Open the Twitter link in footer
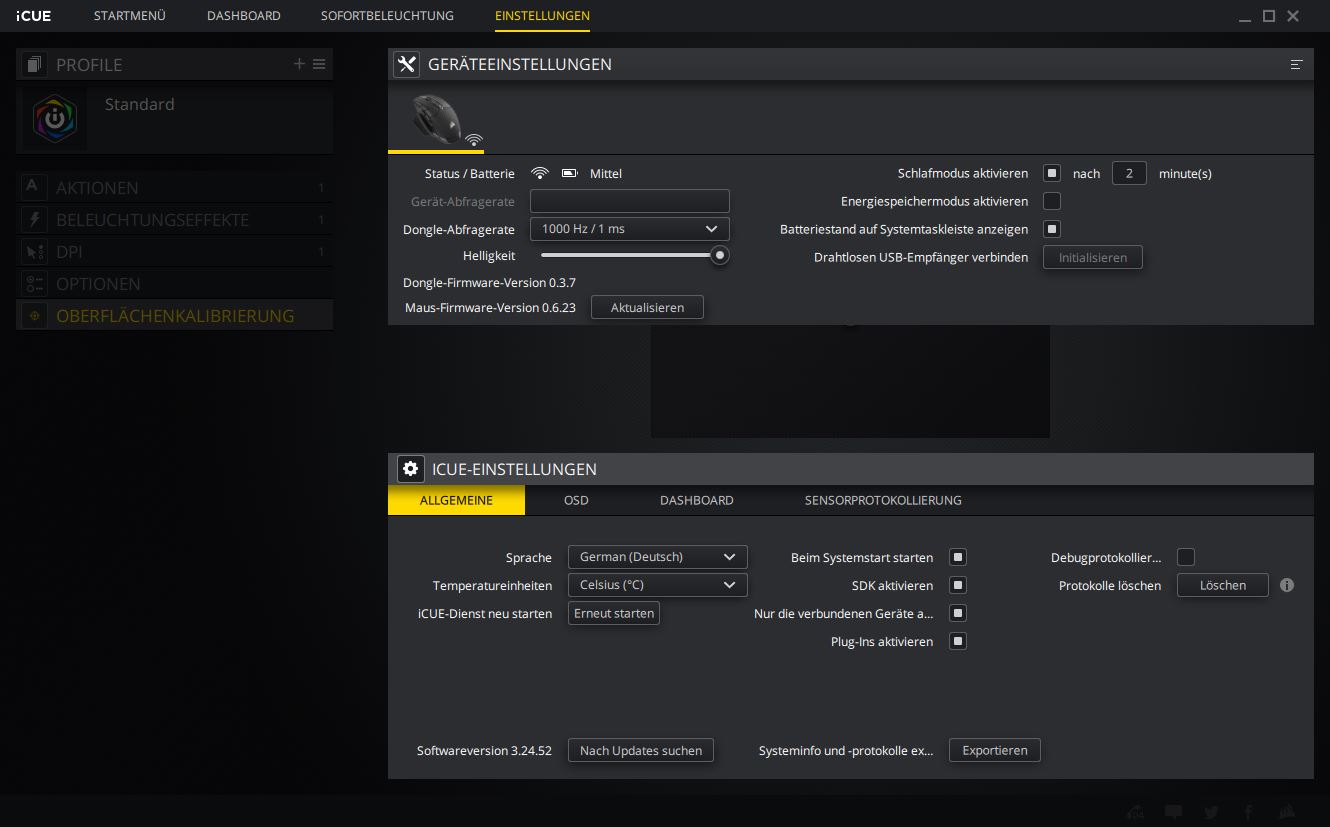This screenshot has width=1330, height=827. (x=1211, y=812)
